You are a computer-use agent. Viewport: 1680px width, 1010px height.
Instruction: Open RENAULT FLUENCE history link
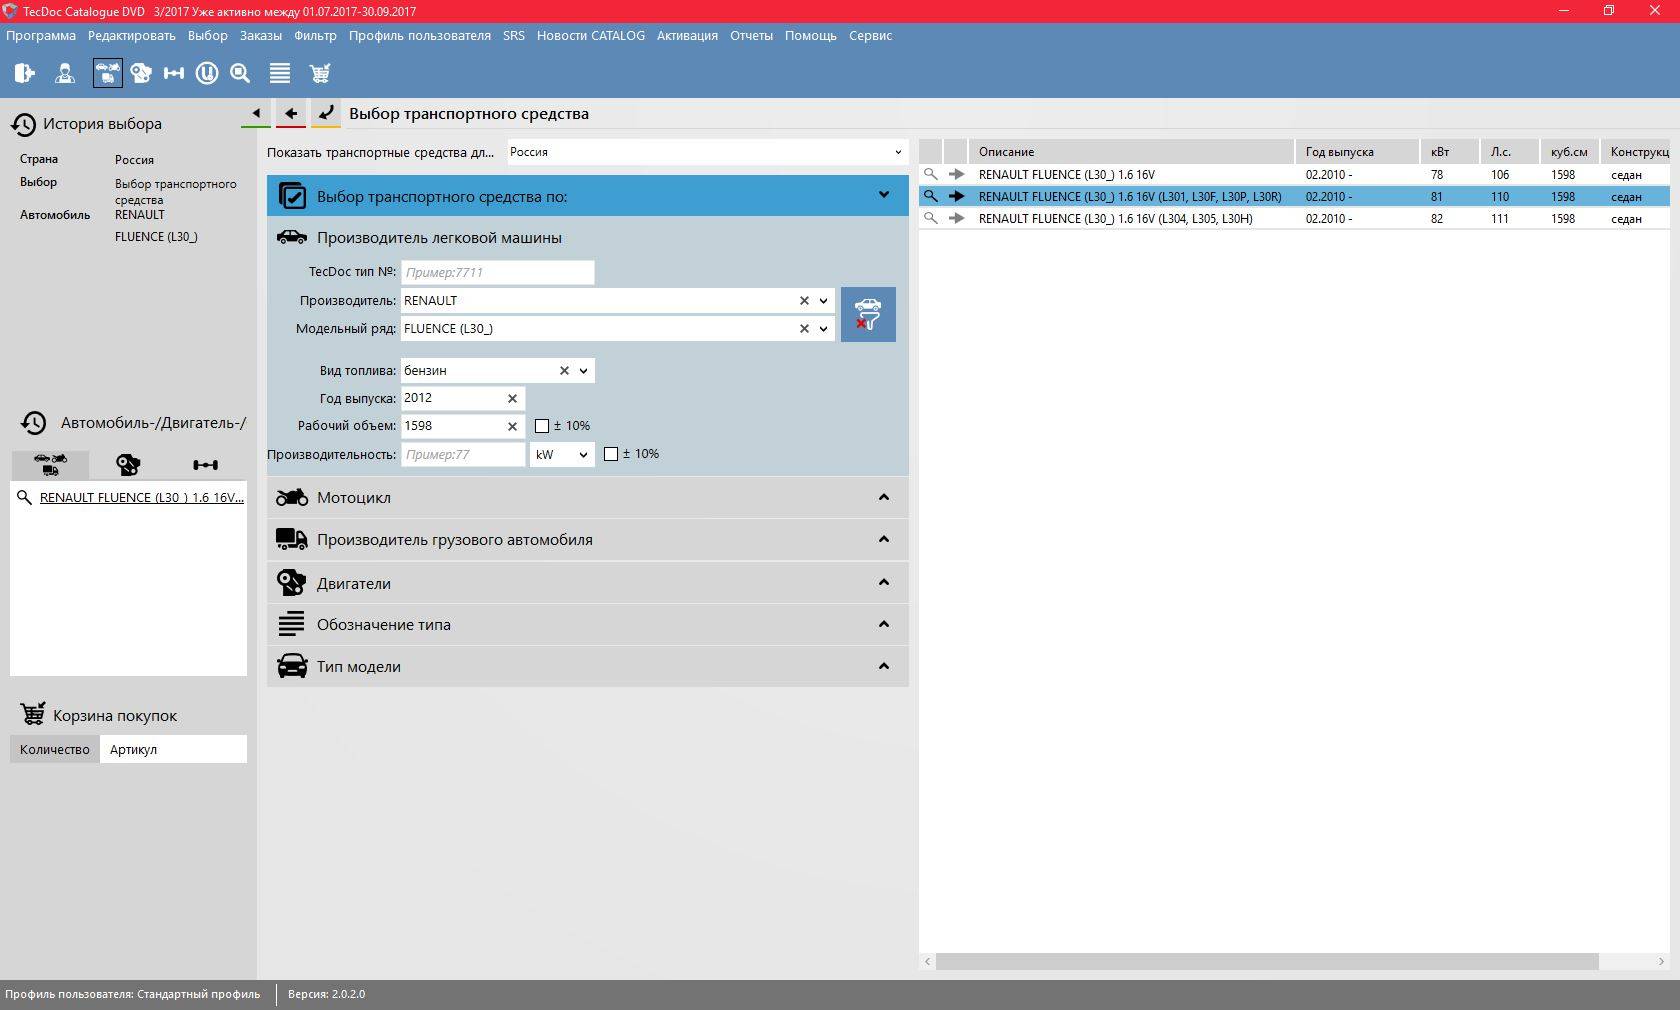pos(142,497)
